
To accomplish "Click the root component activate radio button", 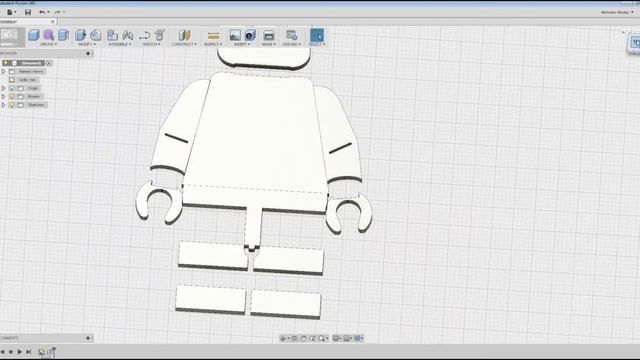I will coord(49,63).
